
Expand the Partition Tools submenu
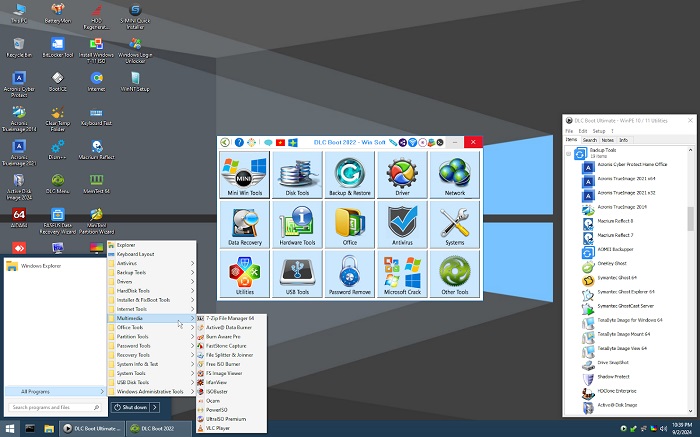pyautogui.click(x=151, y=337)
